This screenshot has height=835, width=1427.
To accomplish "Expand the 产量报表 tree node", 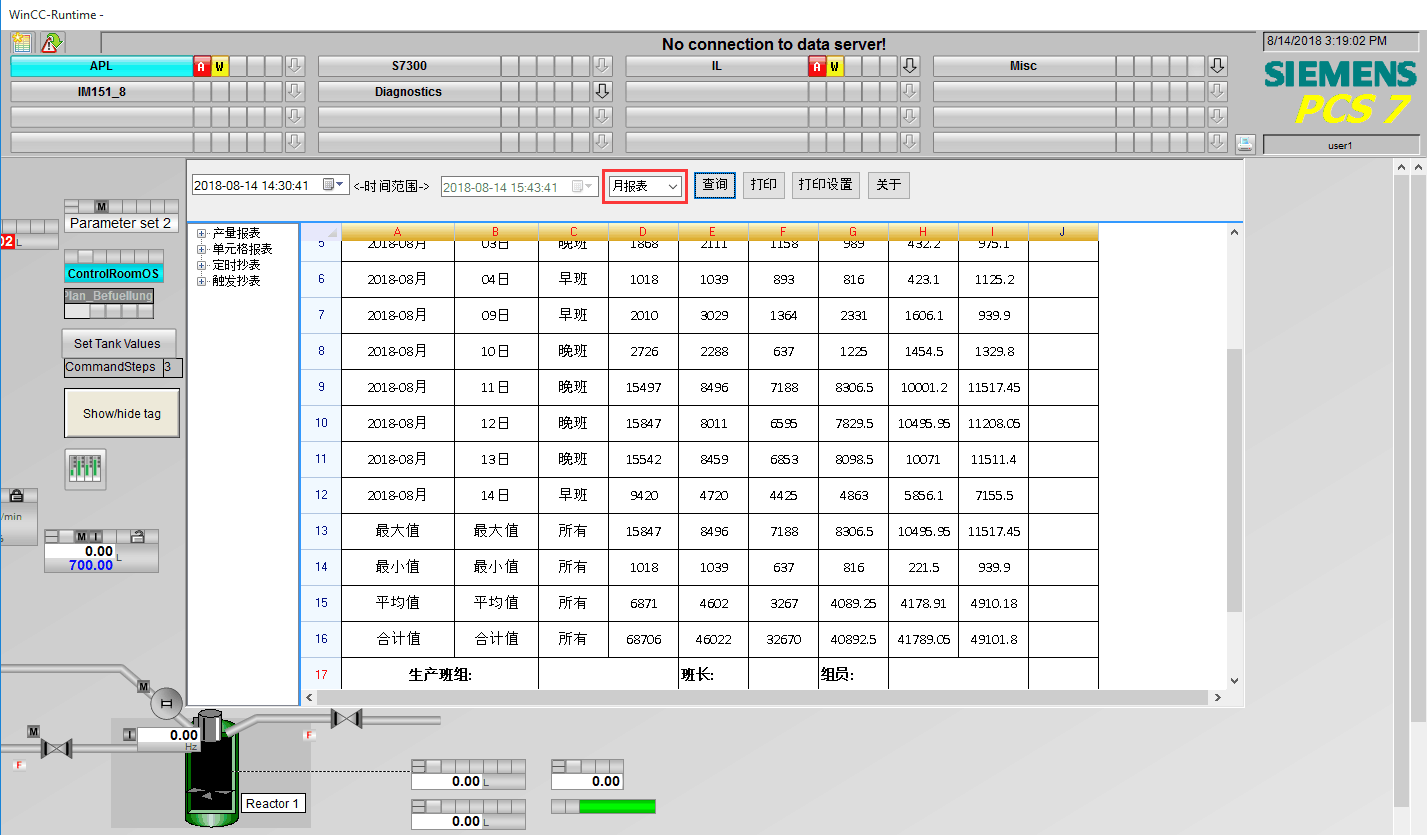I will point(202,233).
